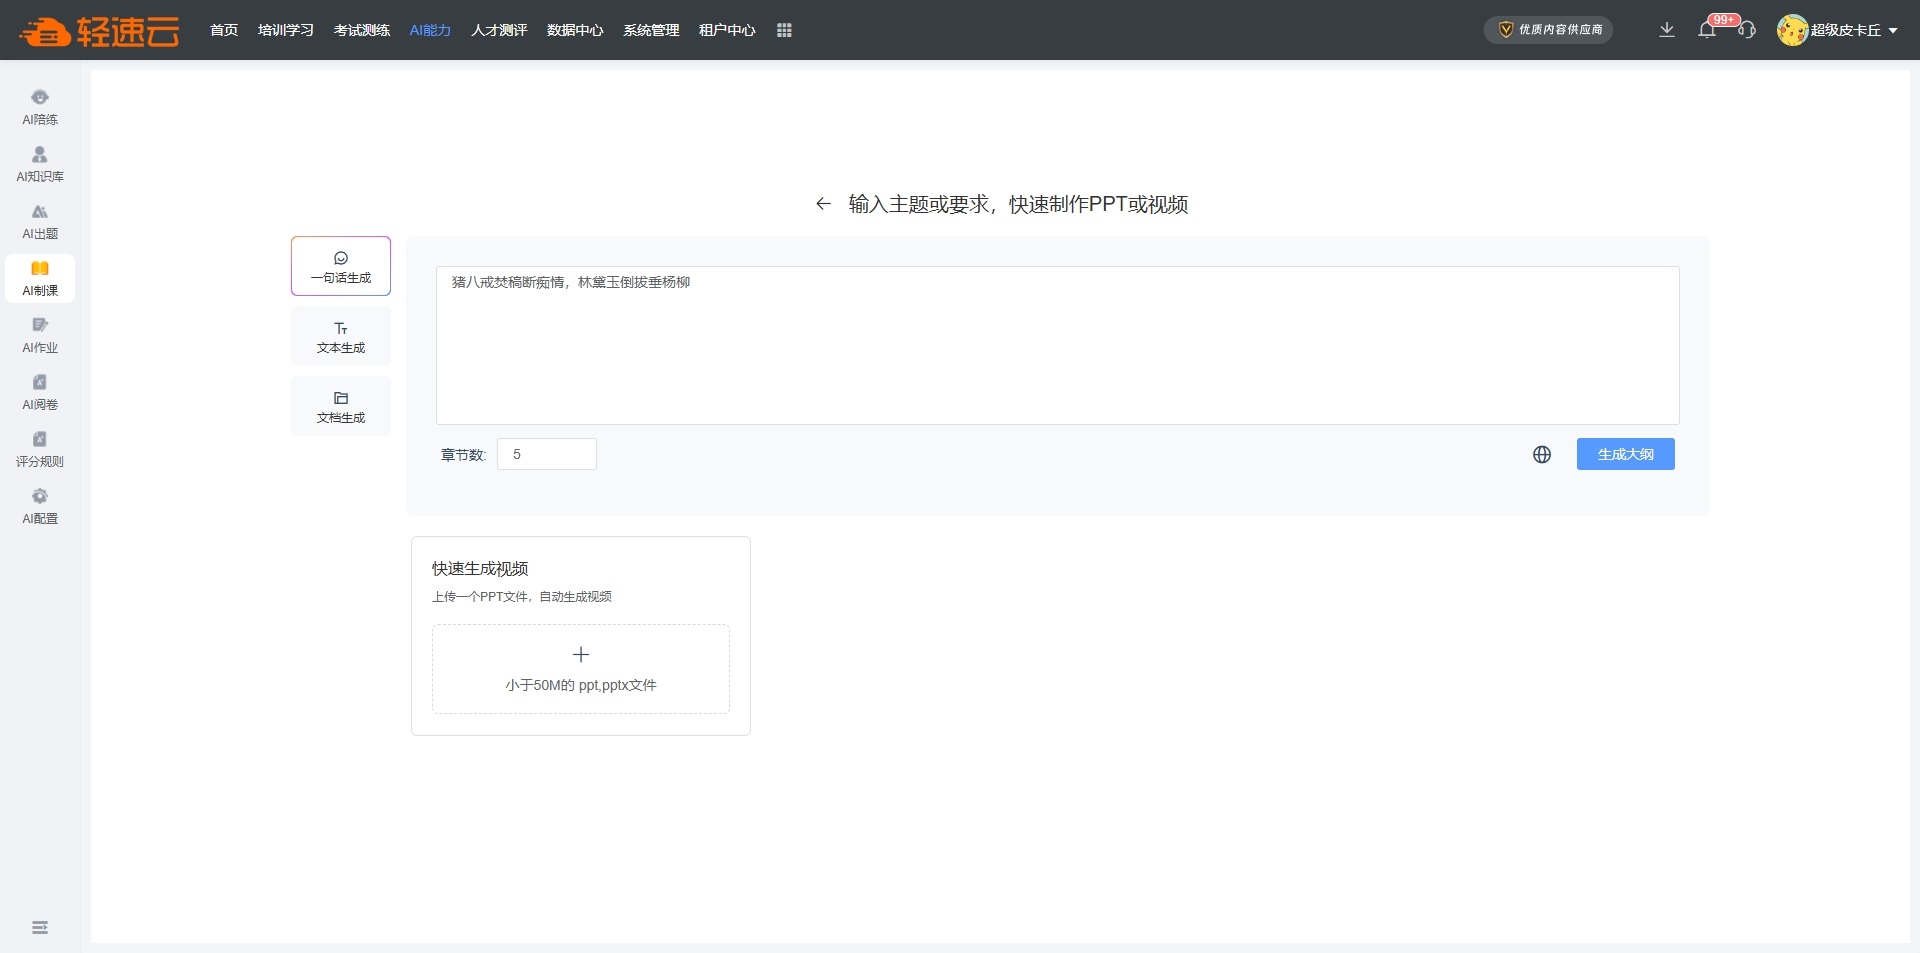Select the 一句话生成 mode
The image size is (1920, 953).
pos(341,266)
